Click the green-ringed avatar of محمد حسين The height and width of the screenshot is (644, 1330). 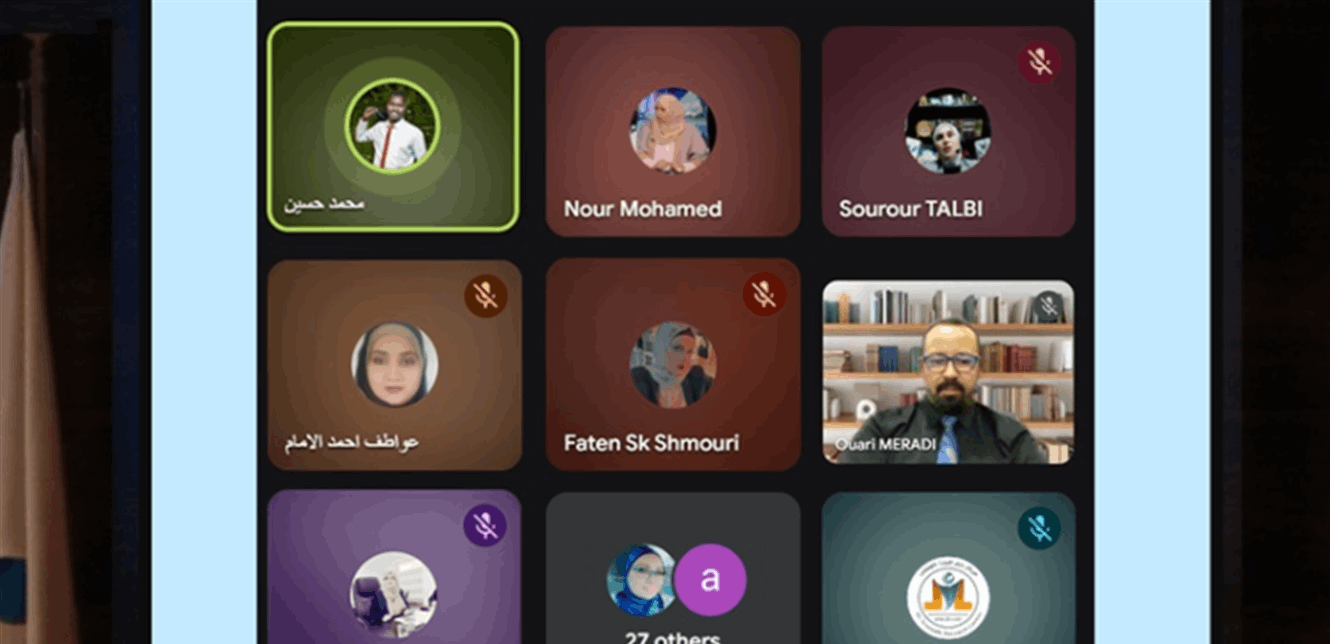tap(393, 127)
